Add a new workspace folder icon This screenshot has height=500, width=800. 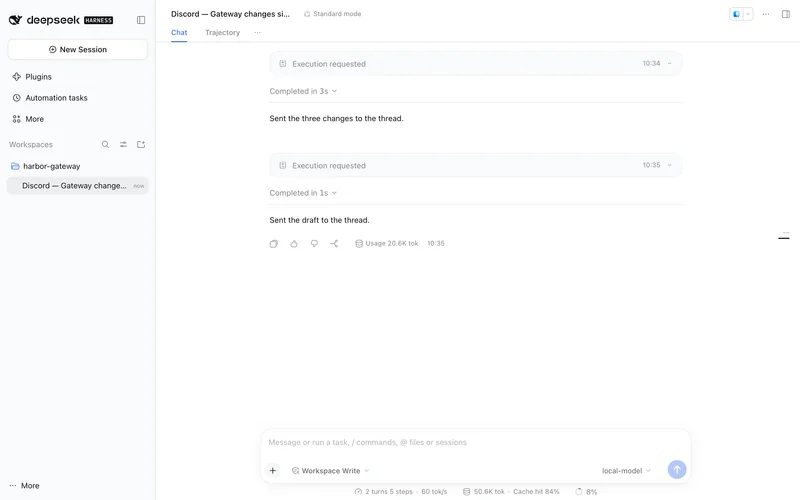tap(141, 144)
